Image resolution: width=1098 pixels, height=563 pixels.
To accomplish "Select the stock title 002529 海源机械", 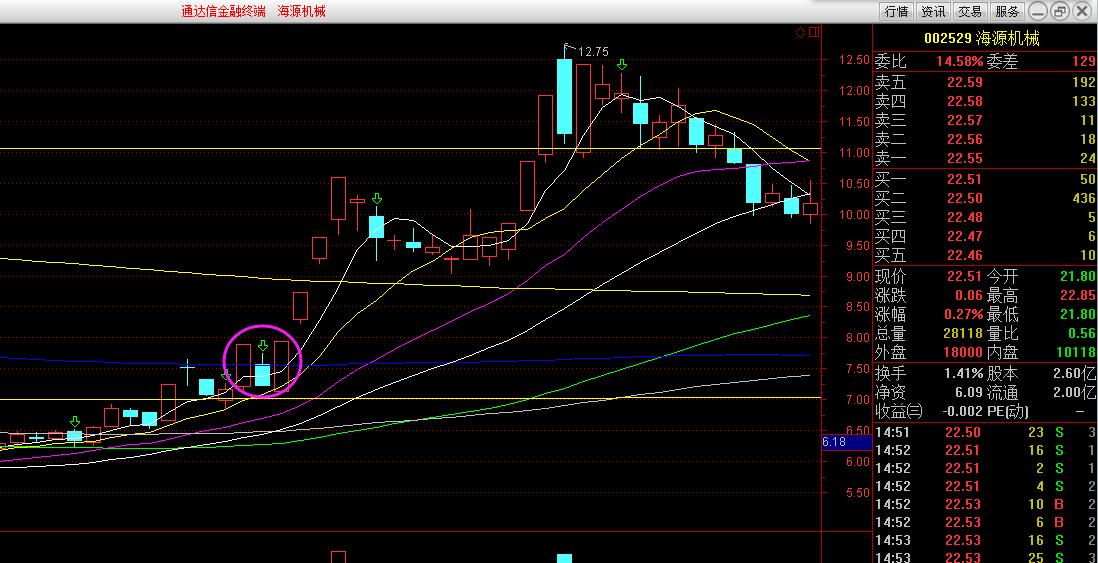I will [982, 39].
